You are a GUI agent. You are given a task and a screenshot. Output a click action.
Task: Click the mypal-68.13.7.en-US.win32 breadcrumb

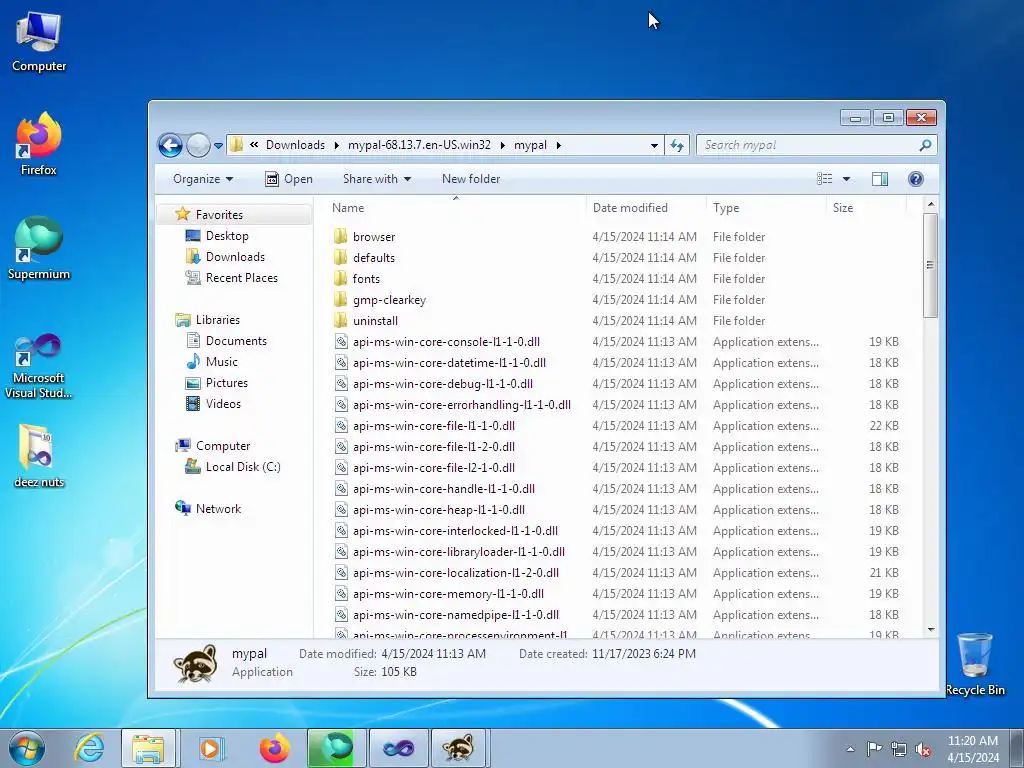[x=419, y=145]
